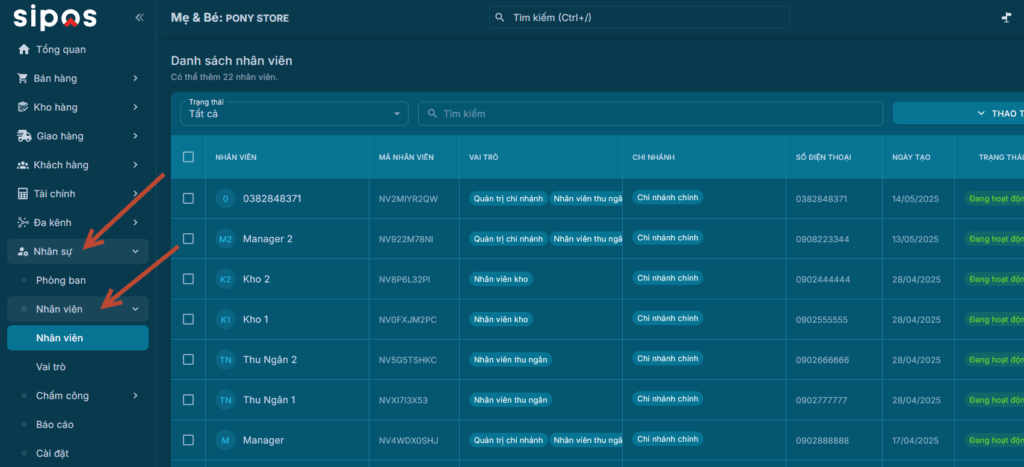This screenshot has height=467, width=1024.
Task: Expand Chấm công submenu chevron
Action: click(135, 396)
